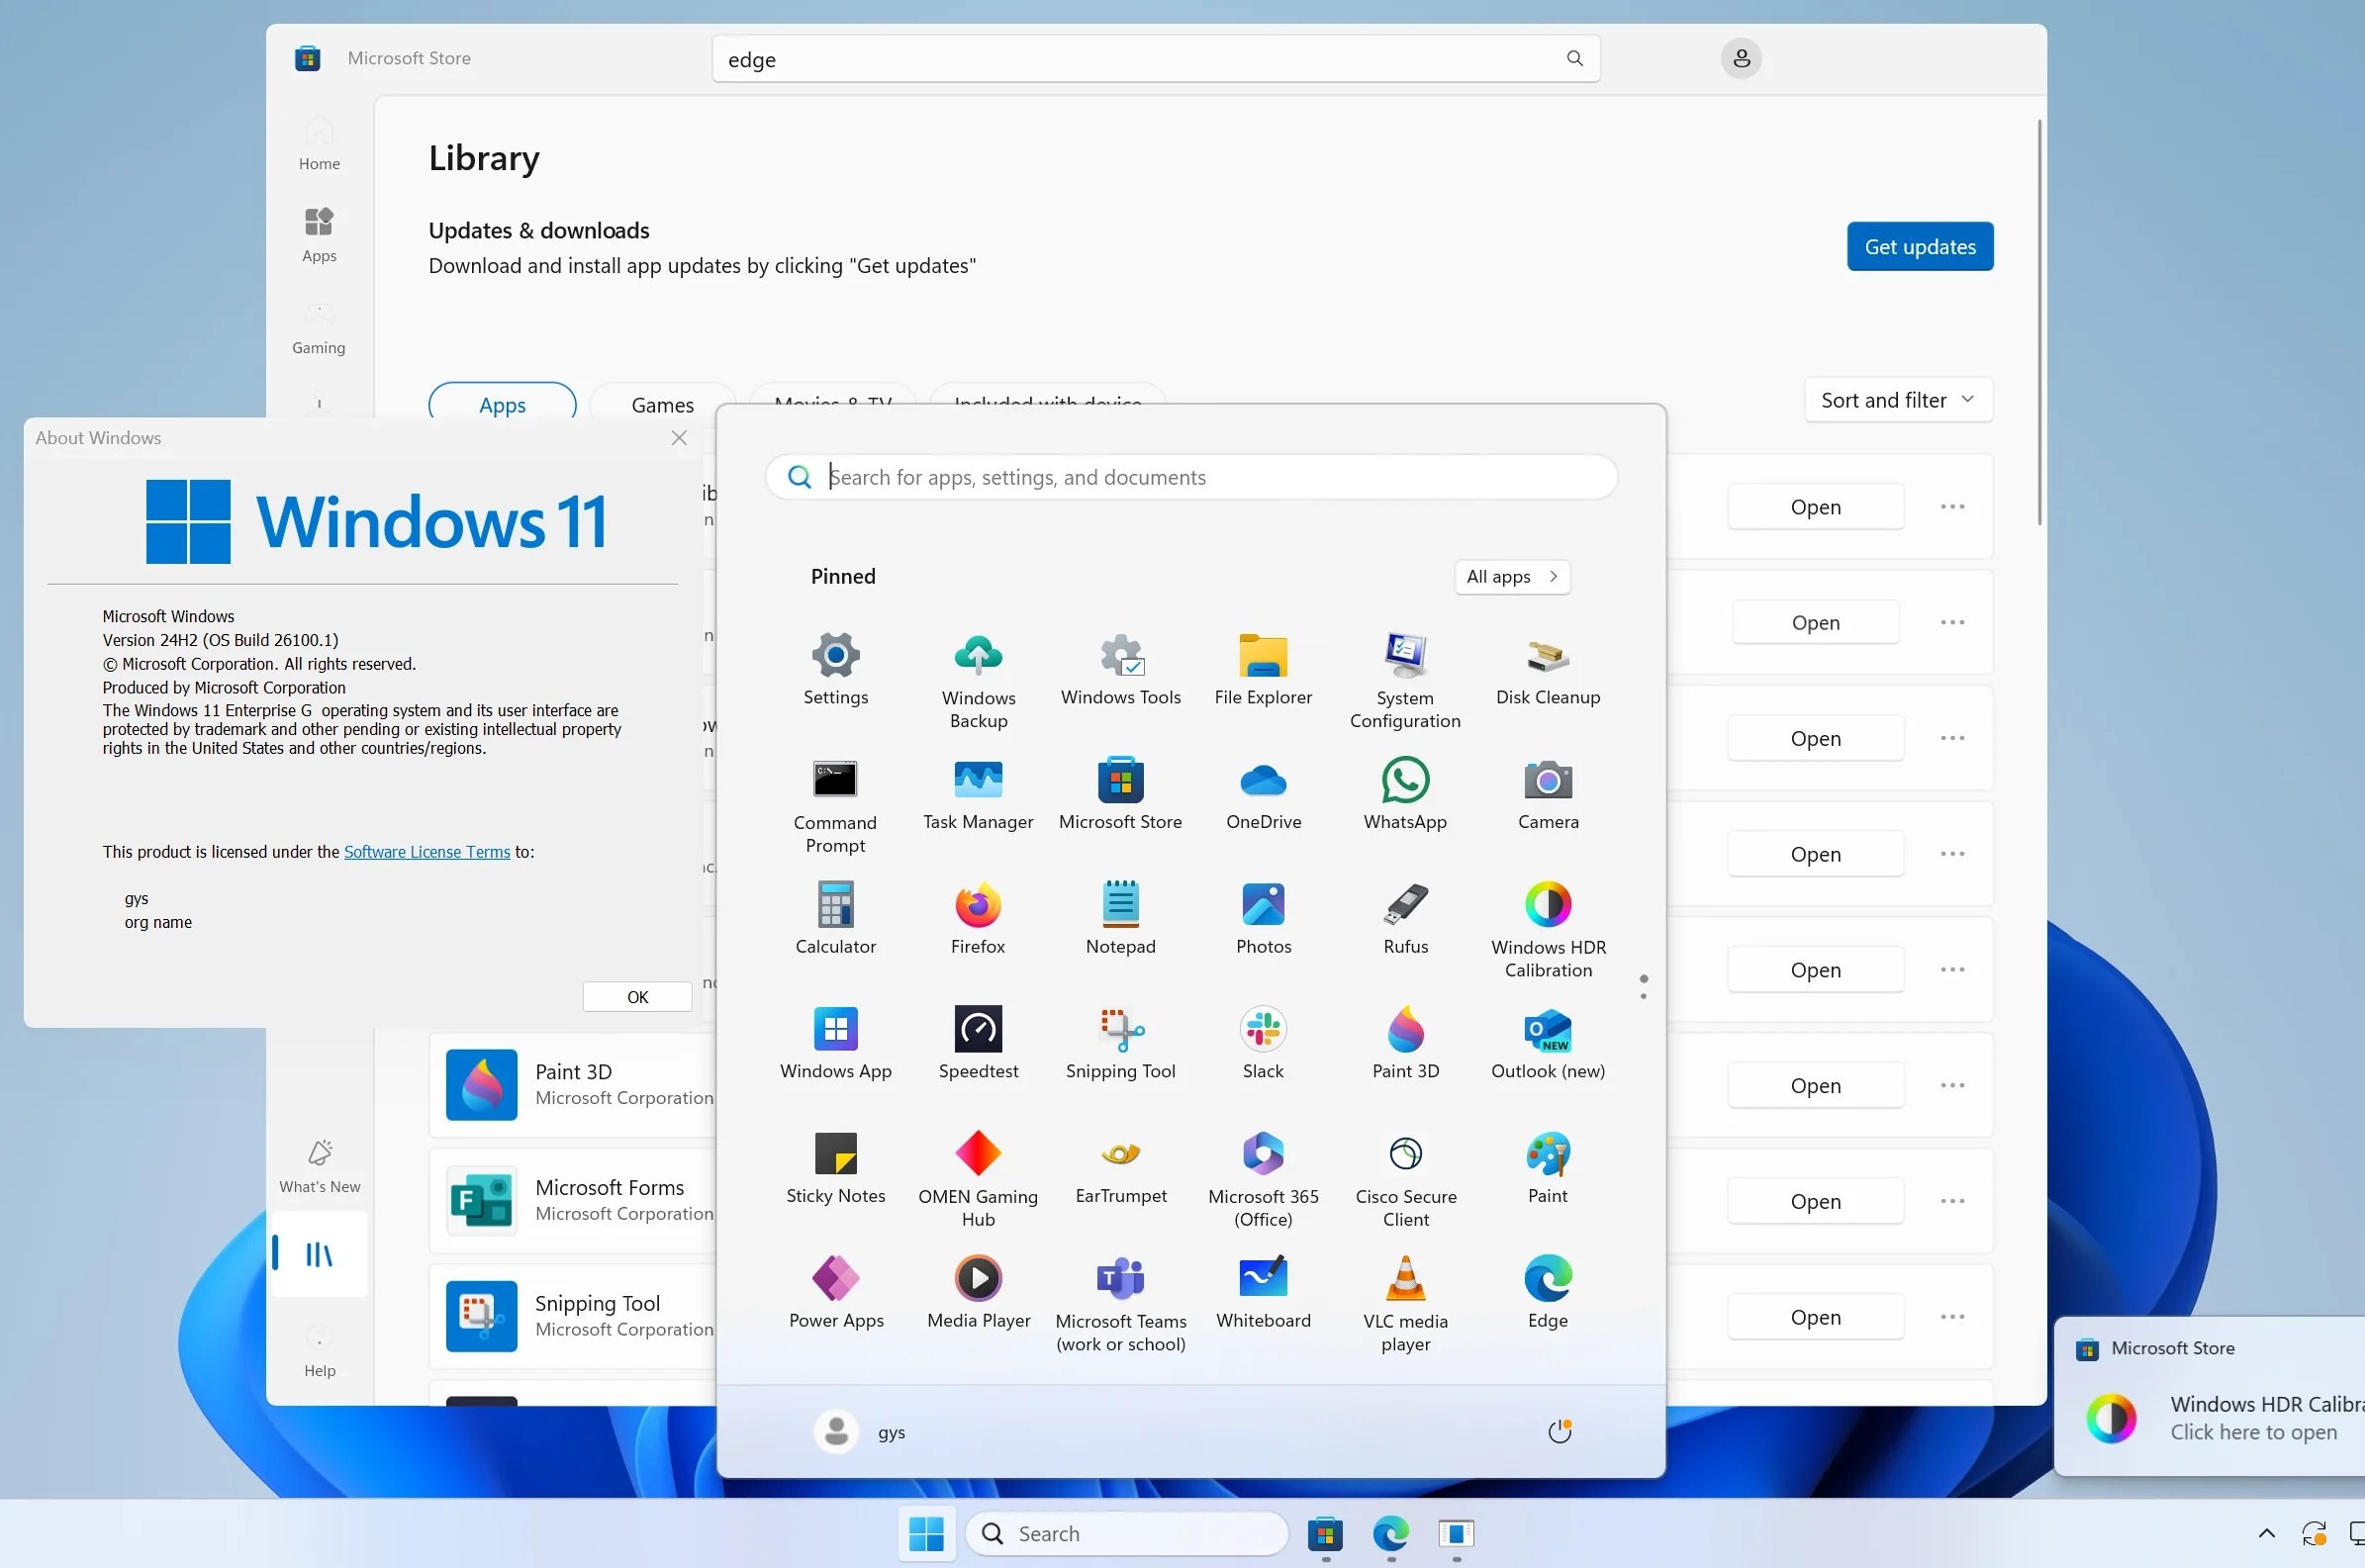Open Microsoft Store in pinned apps
The width and height of the screenshot is (2365, 1568).
coord(1120,794)
